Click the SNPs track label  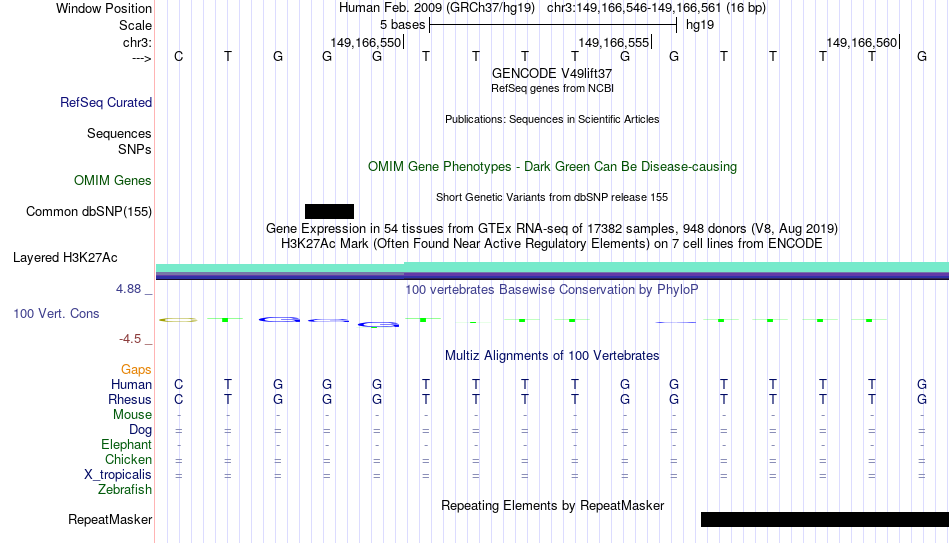[135, 149]
